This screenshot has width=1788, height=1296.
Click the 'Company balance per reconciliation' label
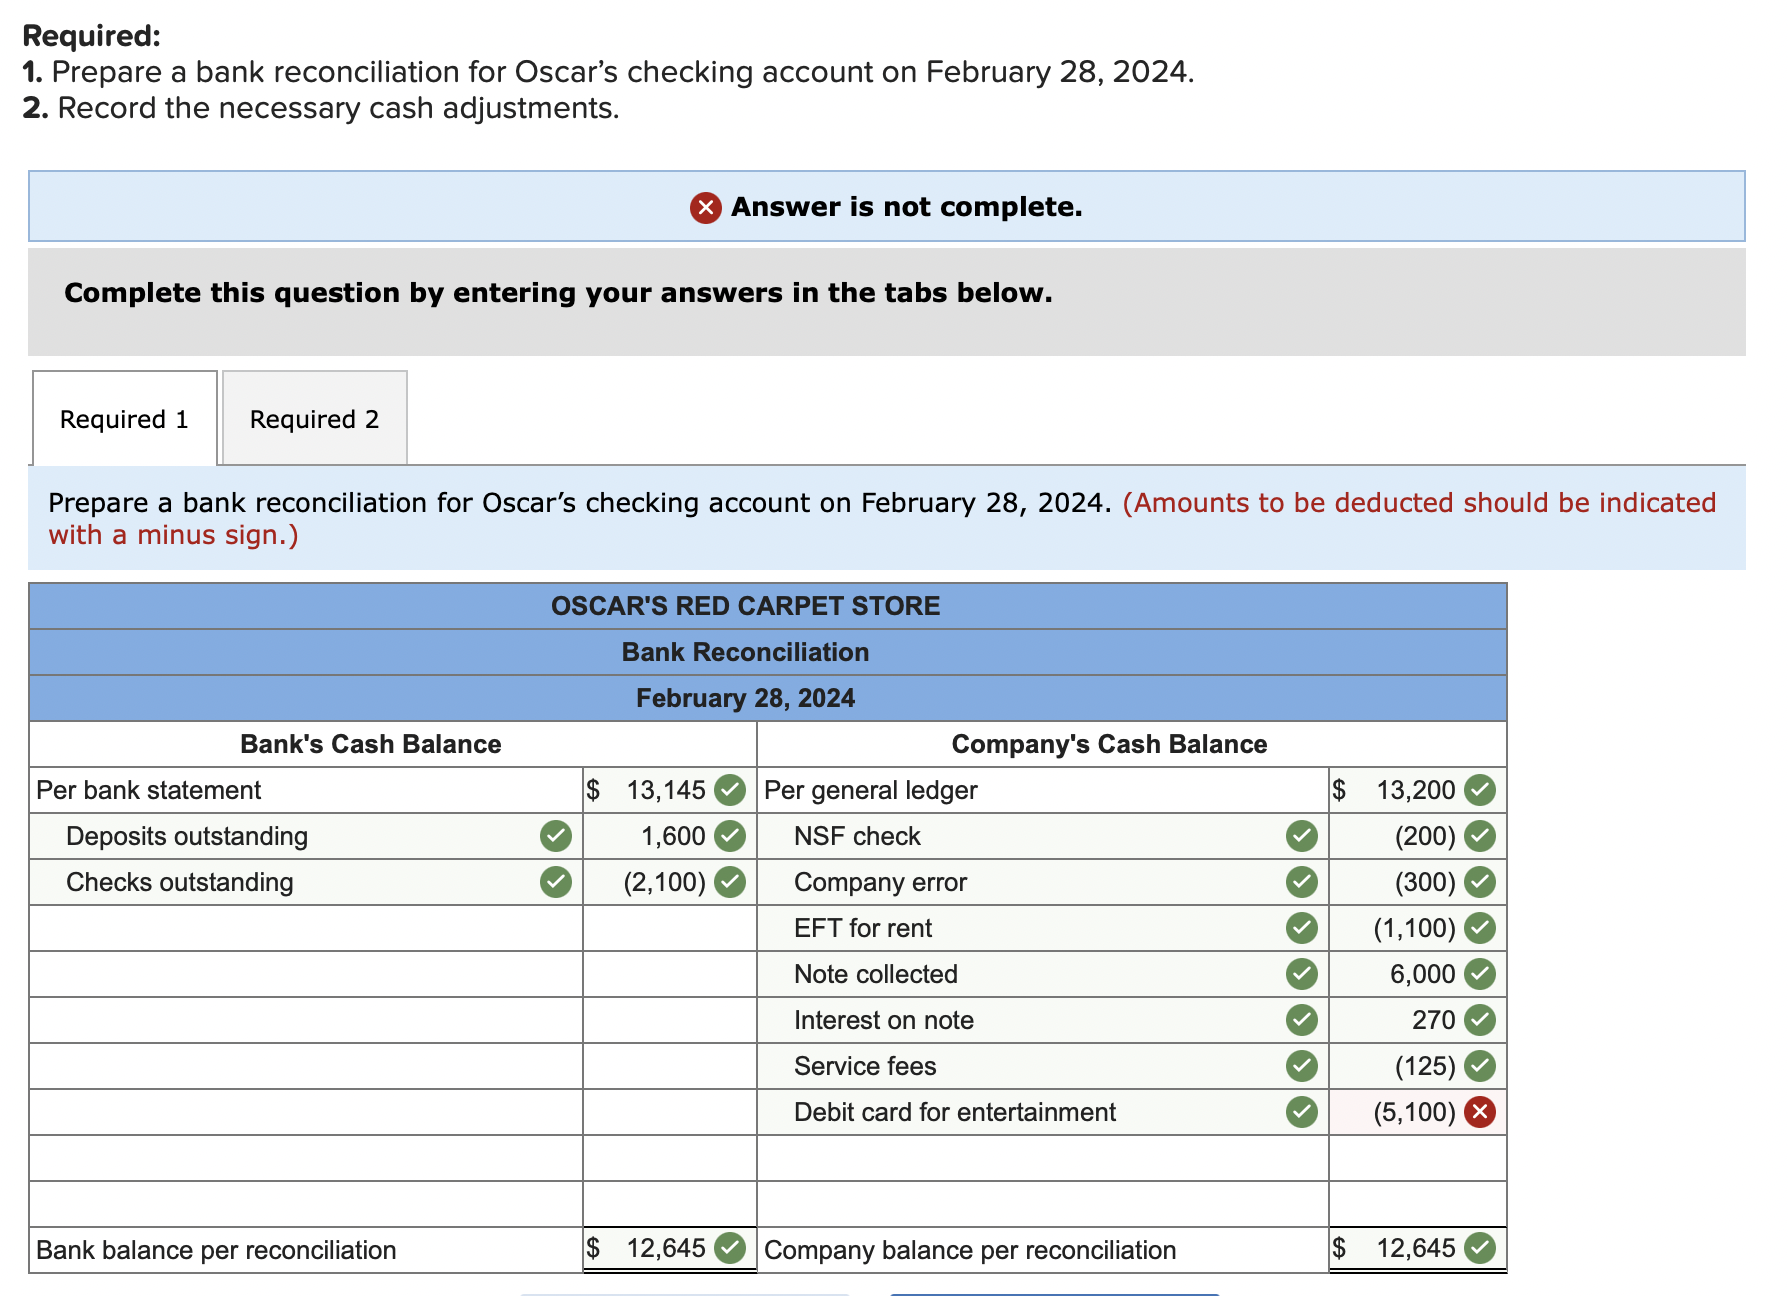click(x=970, y=1250)
